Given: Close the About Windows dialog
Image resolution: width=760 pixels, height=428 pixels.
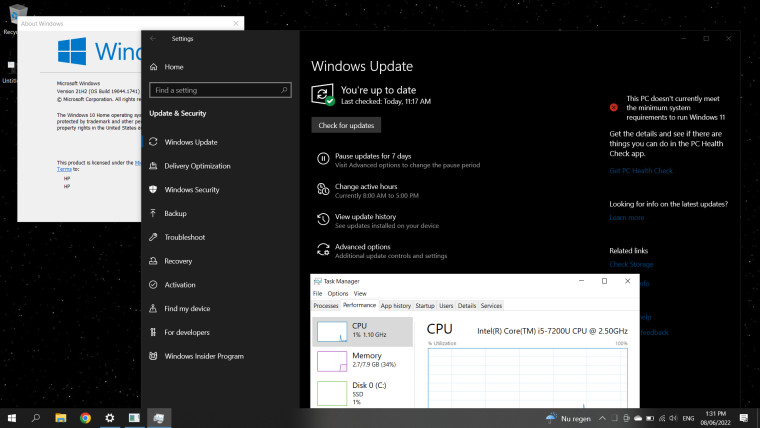Looking at the screenshot, I should (x=236, y=23).
